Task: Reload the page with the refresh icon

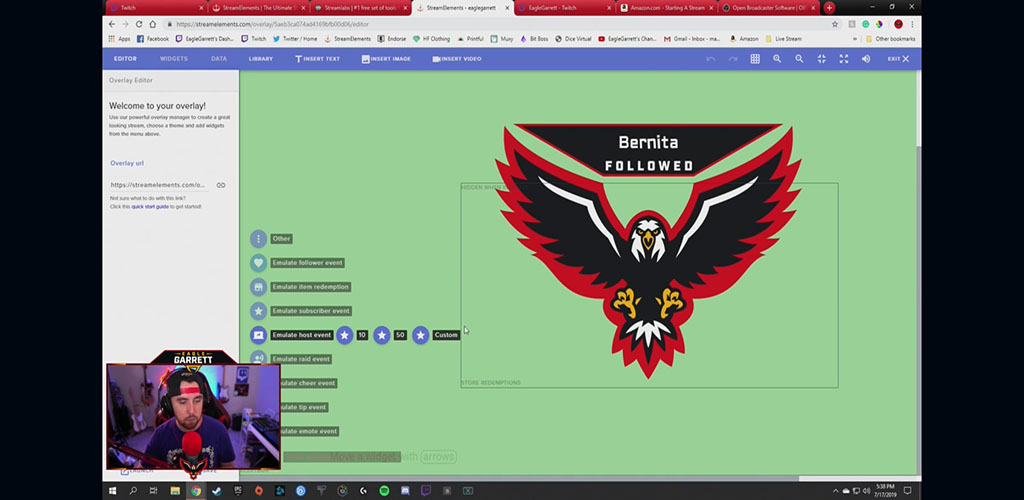Action: coord(138,24)
